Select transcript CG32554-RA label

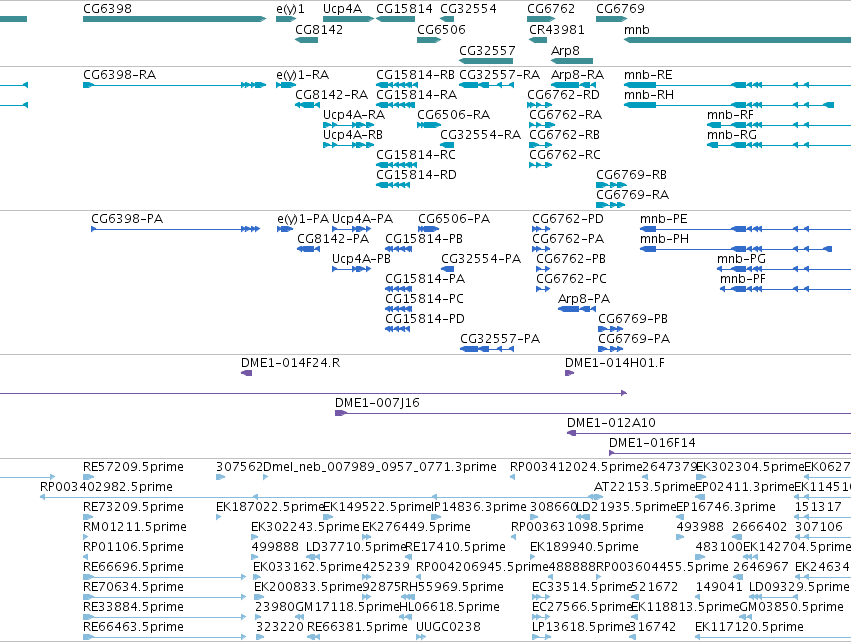pos(480,135)
